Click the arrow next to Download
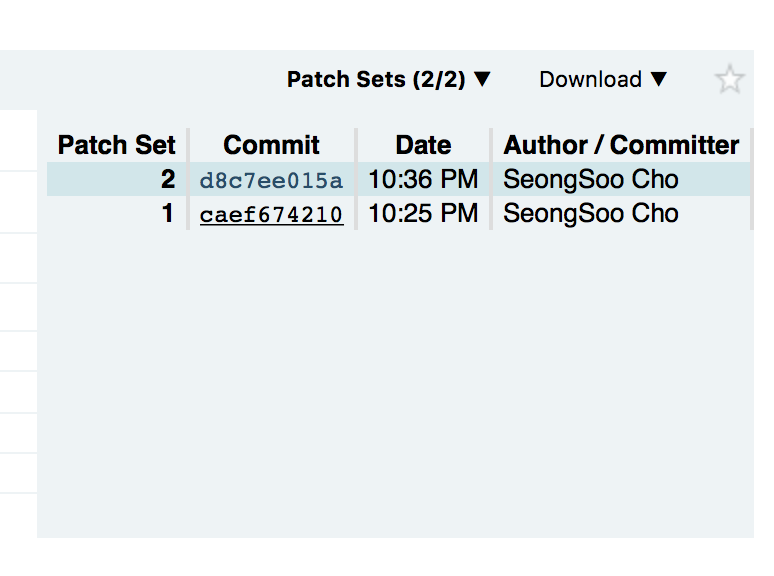 (658, 80)
